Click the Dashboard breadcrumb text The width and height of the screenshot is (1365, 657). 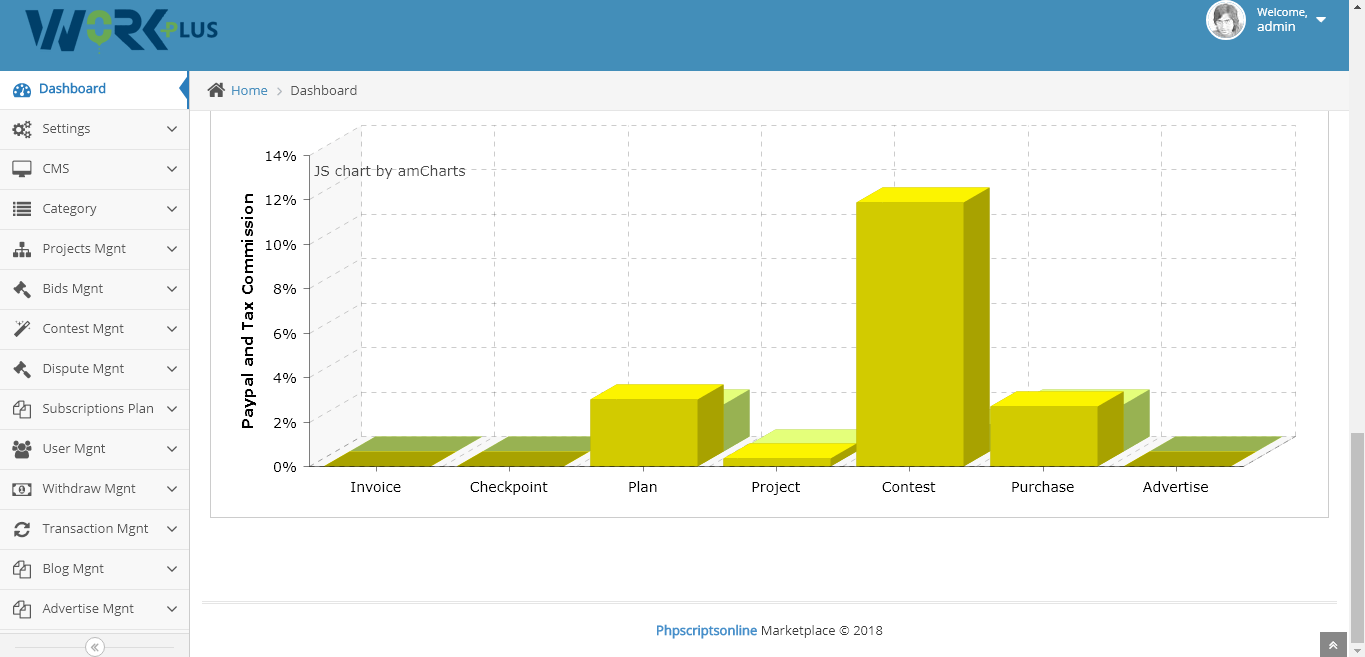click(x=323, y=90)
